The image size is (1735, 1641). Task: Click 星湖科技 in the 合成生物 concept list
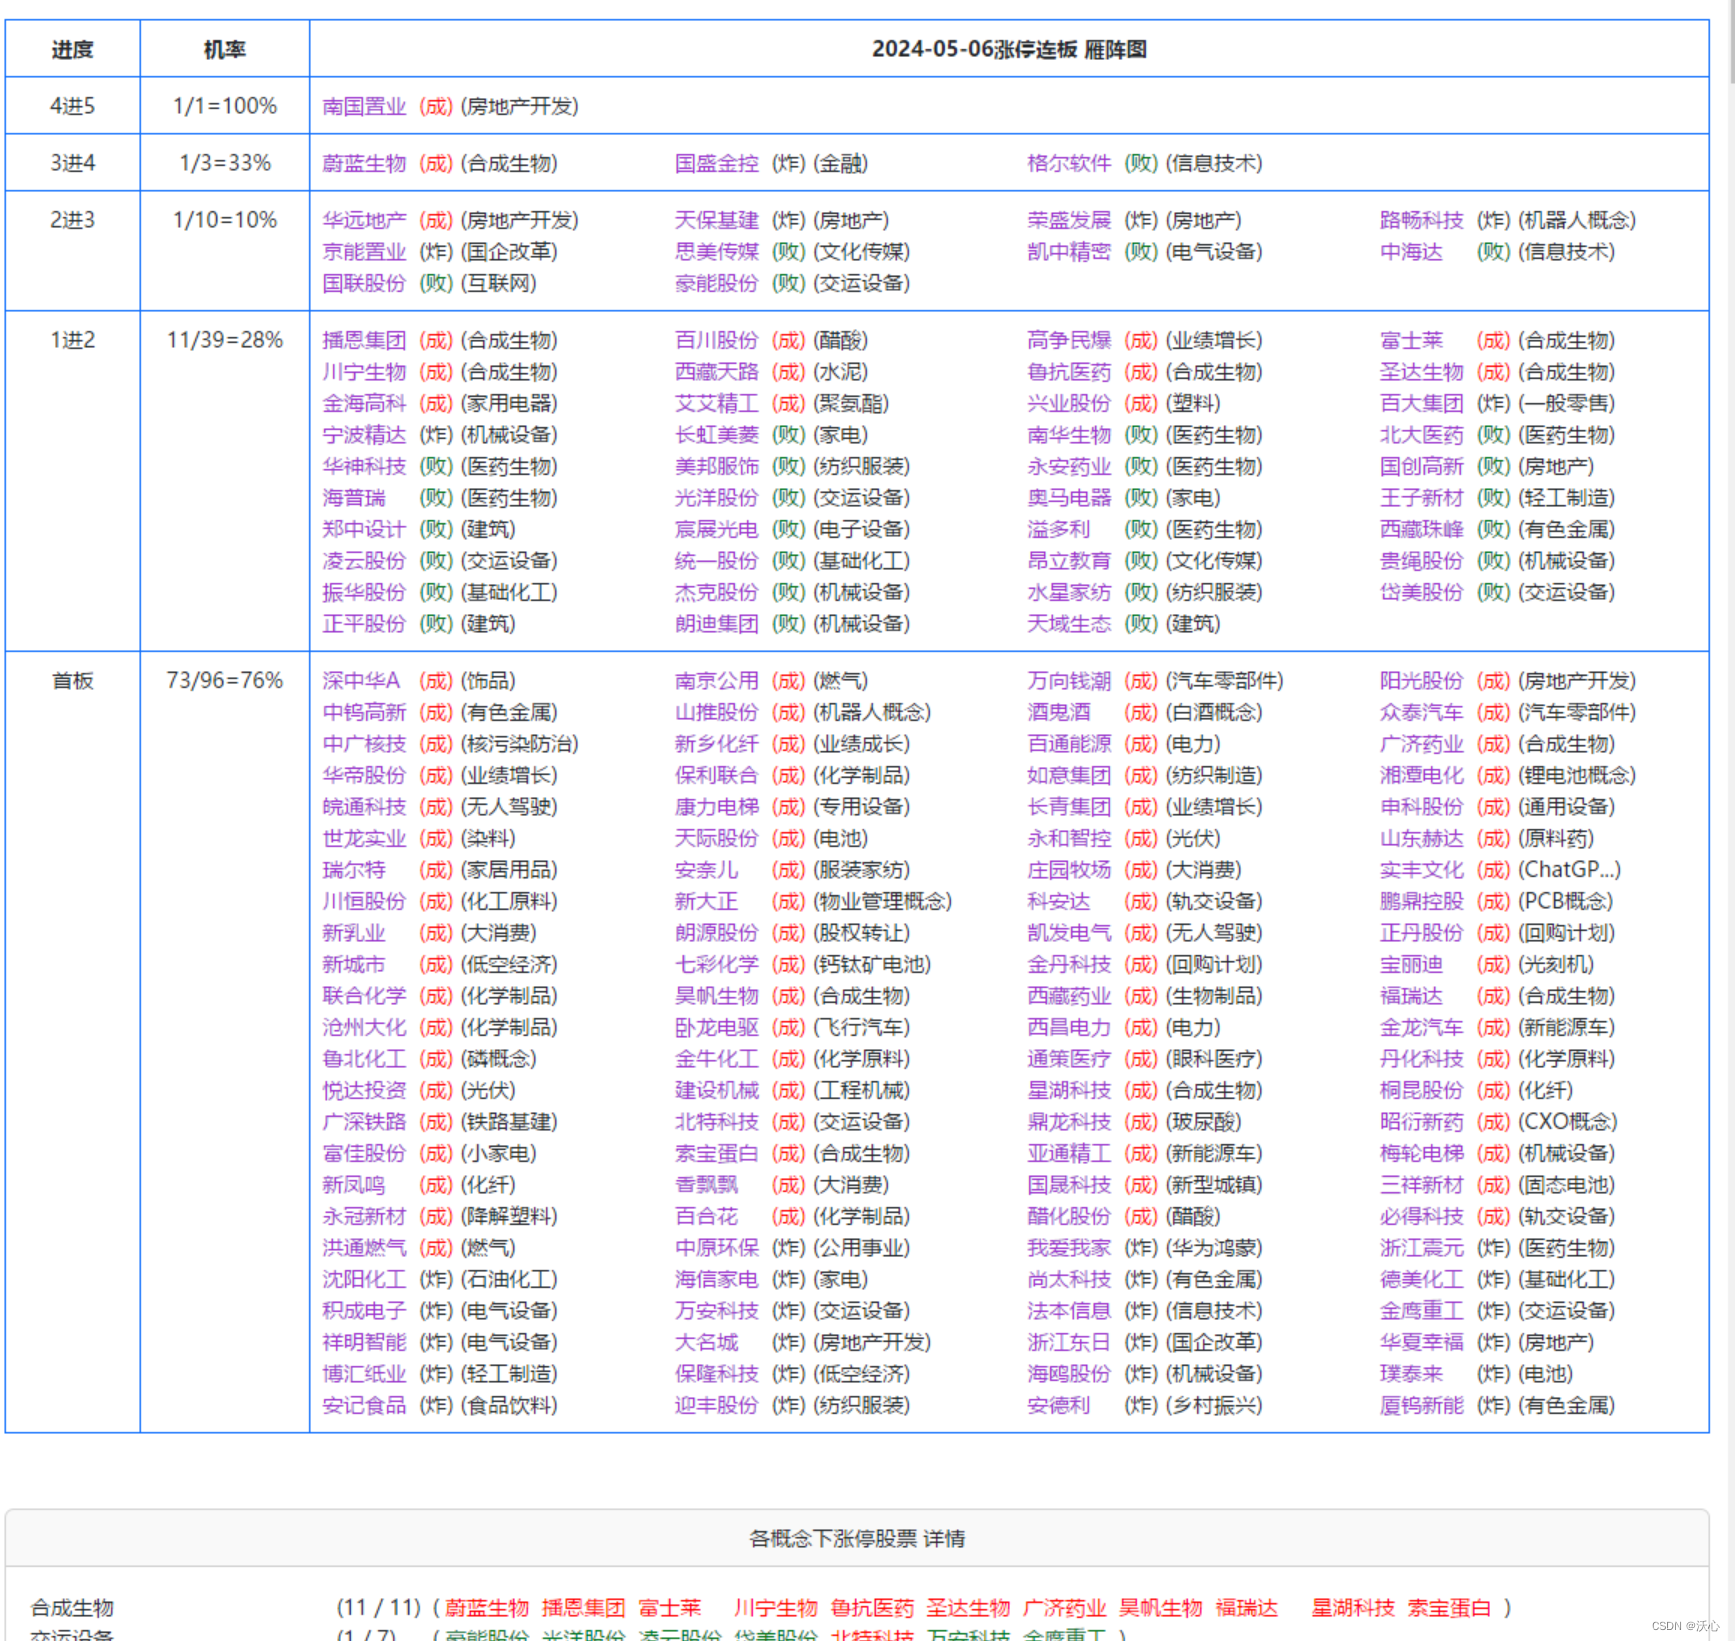1353,1608
